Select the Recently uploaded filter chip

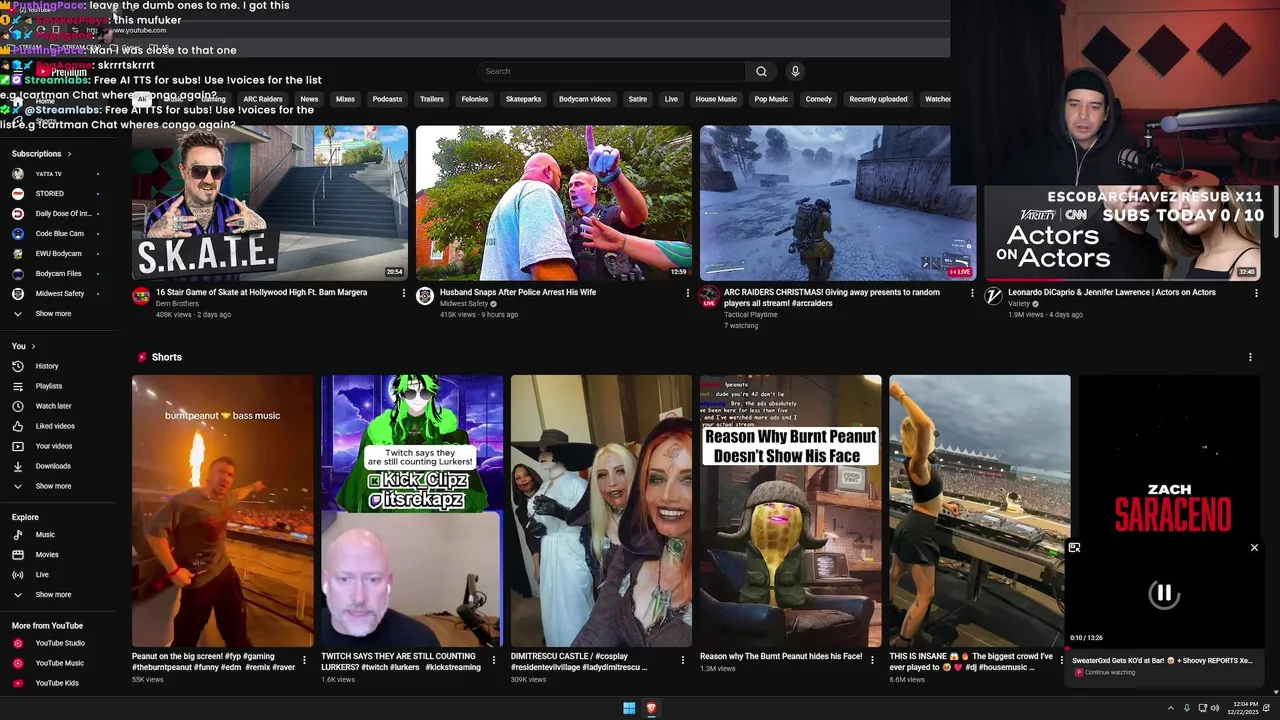pos(878,99)
